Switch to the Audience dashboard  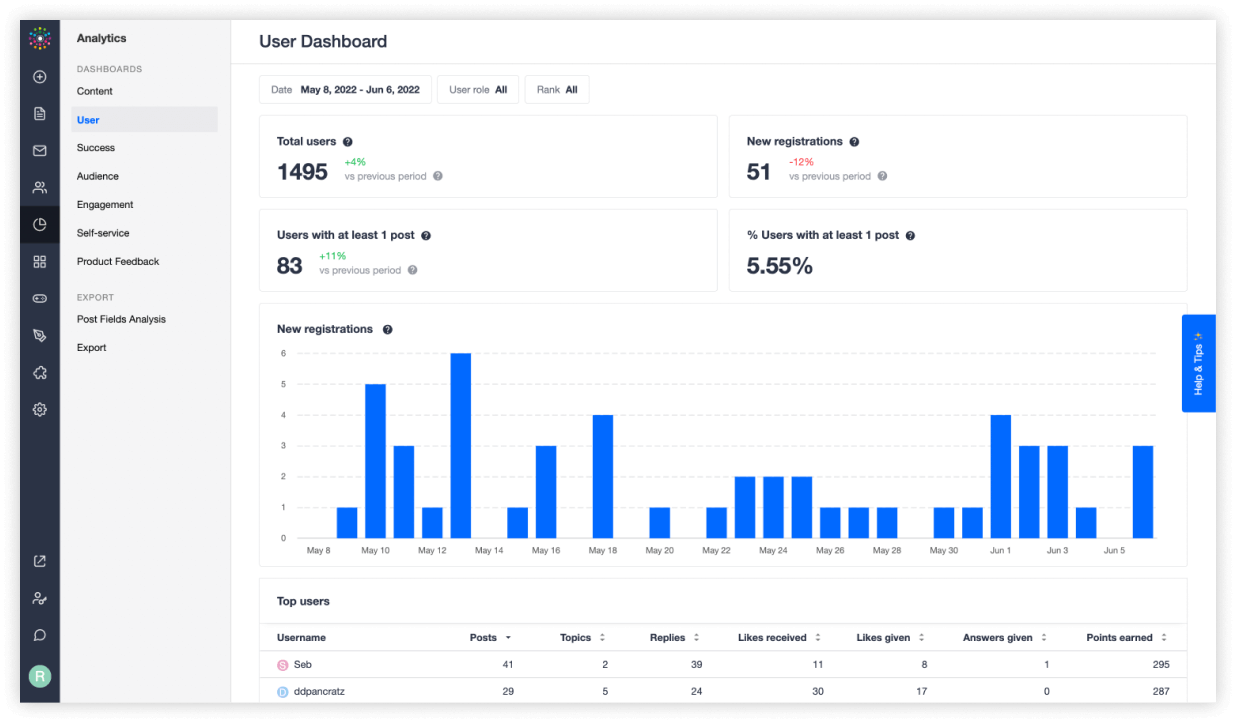[x=98, y=175]
